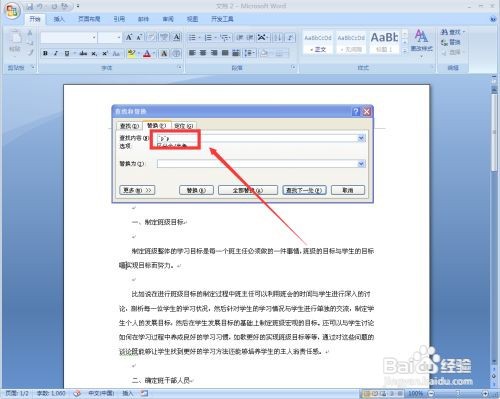
Task: Click the Sort icon in the paragraph group
Action: click(277, 37)
